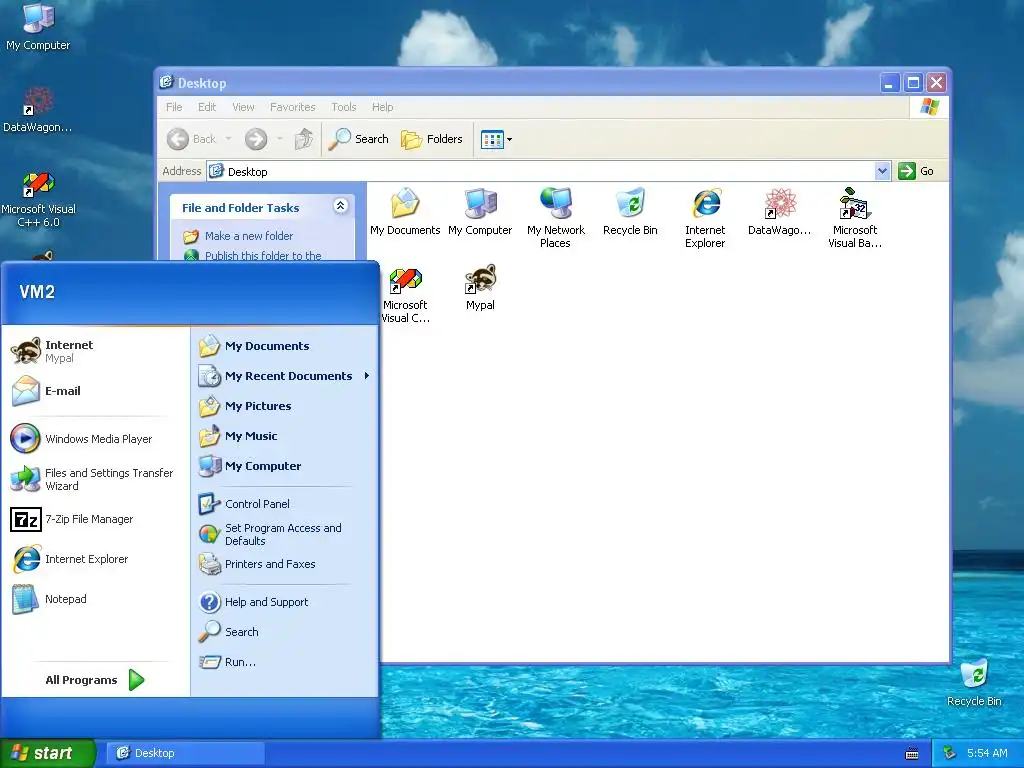Open Forward history dropdown arrow
The height and width of the screenshot is (768, 1024).
[x=280, y=139]
